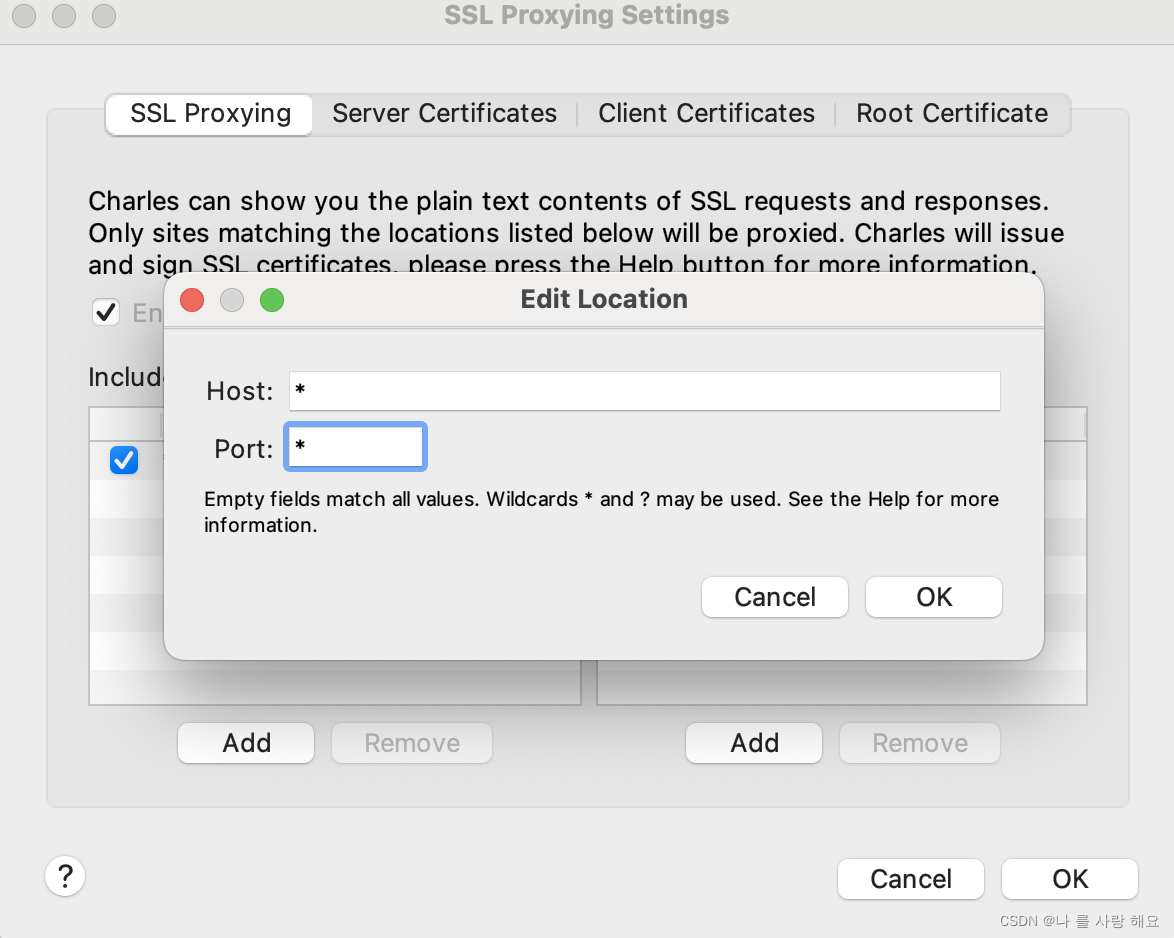1174x938 pixels.
Task: Cancel the SSL Proxying Settings window
Action: pyautogui.click(x=910, y=879)
